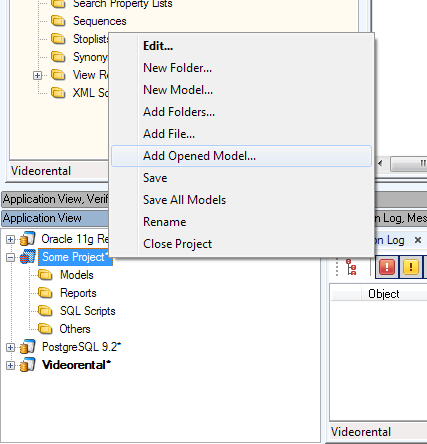Select Close Project menu entry

pos(241,244)
